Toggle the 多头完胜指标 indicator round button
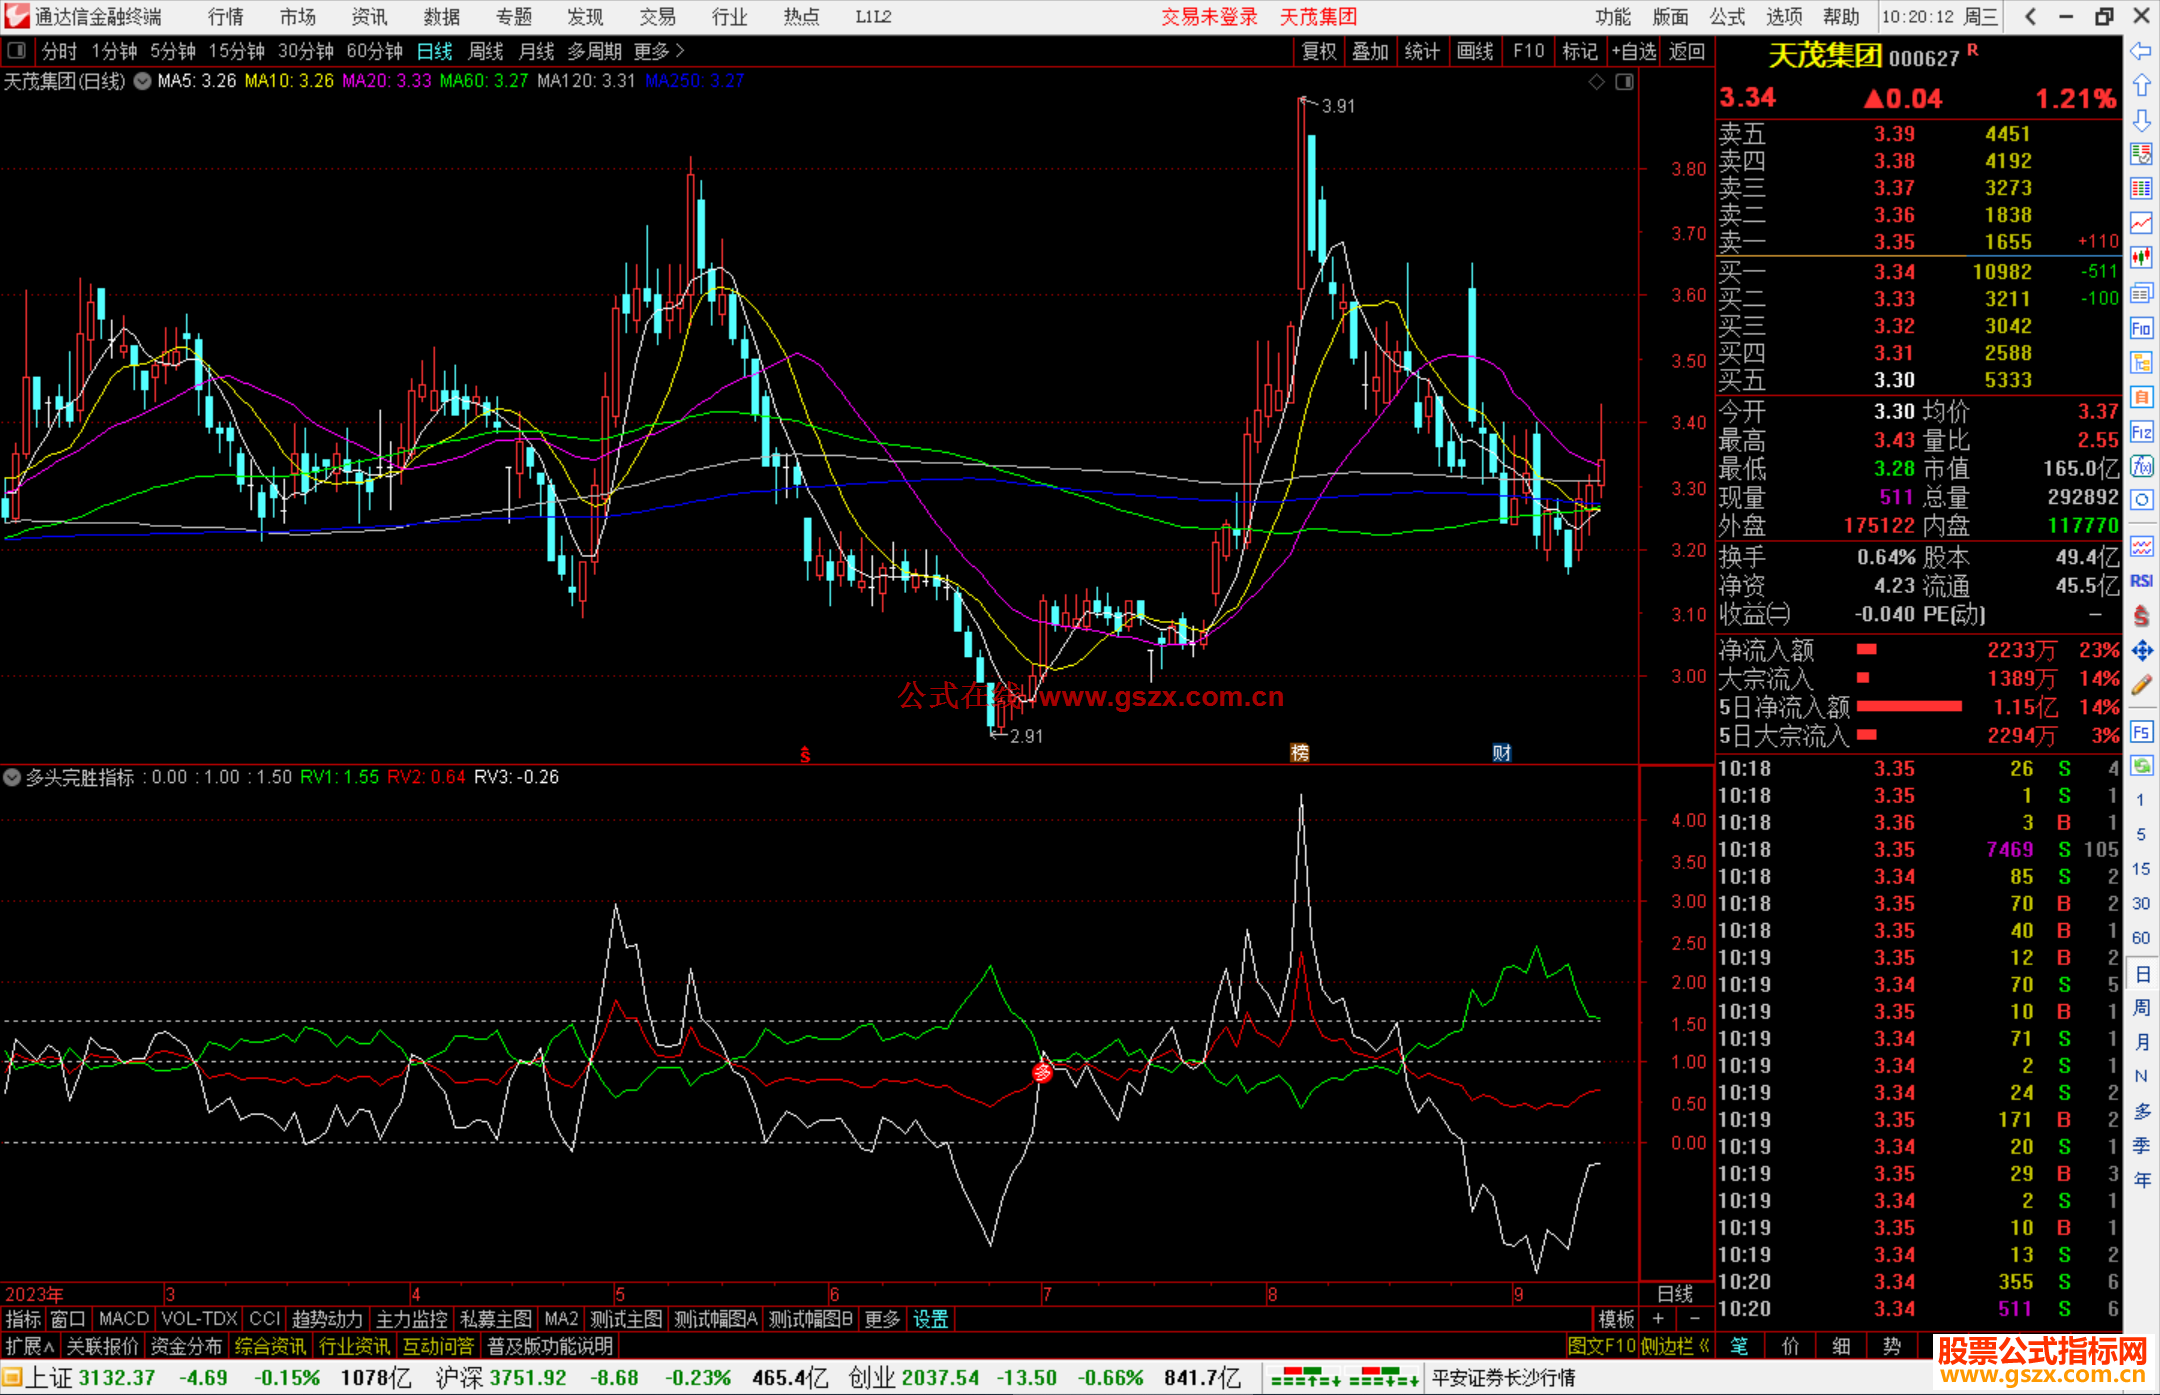Screen dimensions: 2160x1395 click(12, 777)
